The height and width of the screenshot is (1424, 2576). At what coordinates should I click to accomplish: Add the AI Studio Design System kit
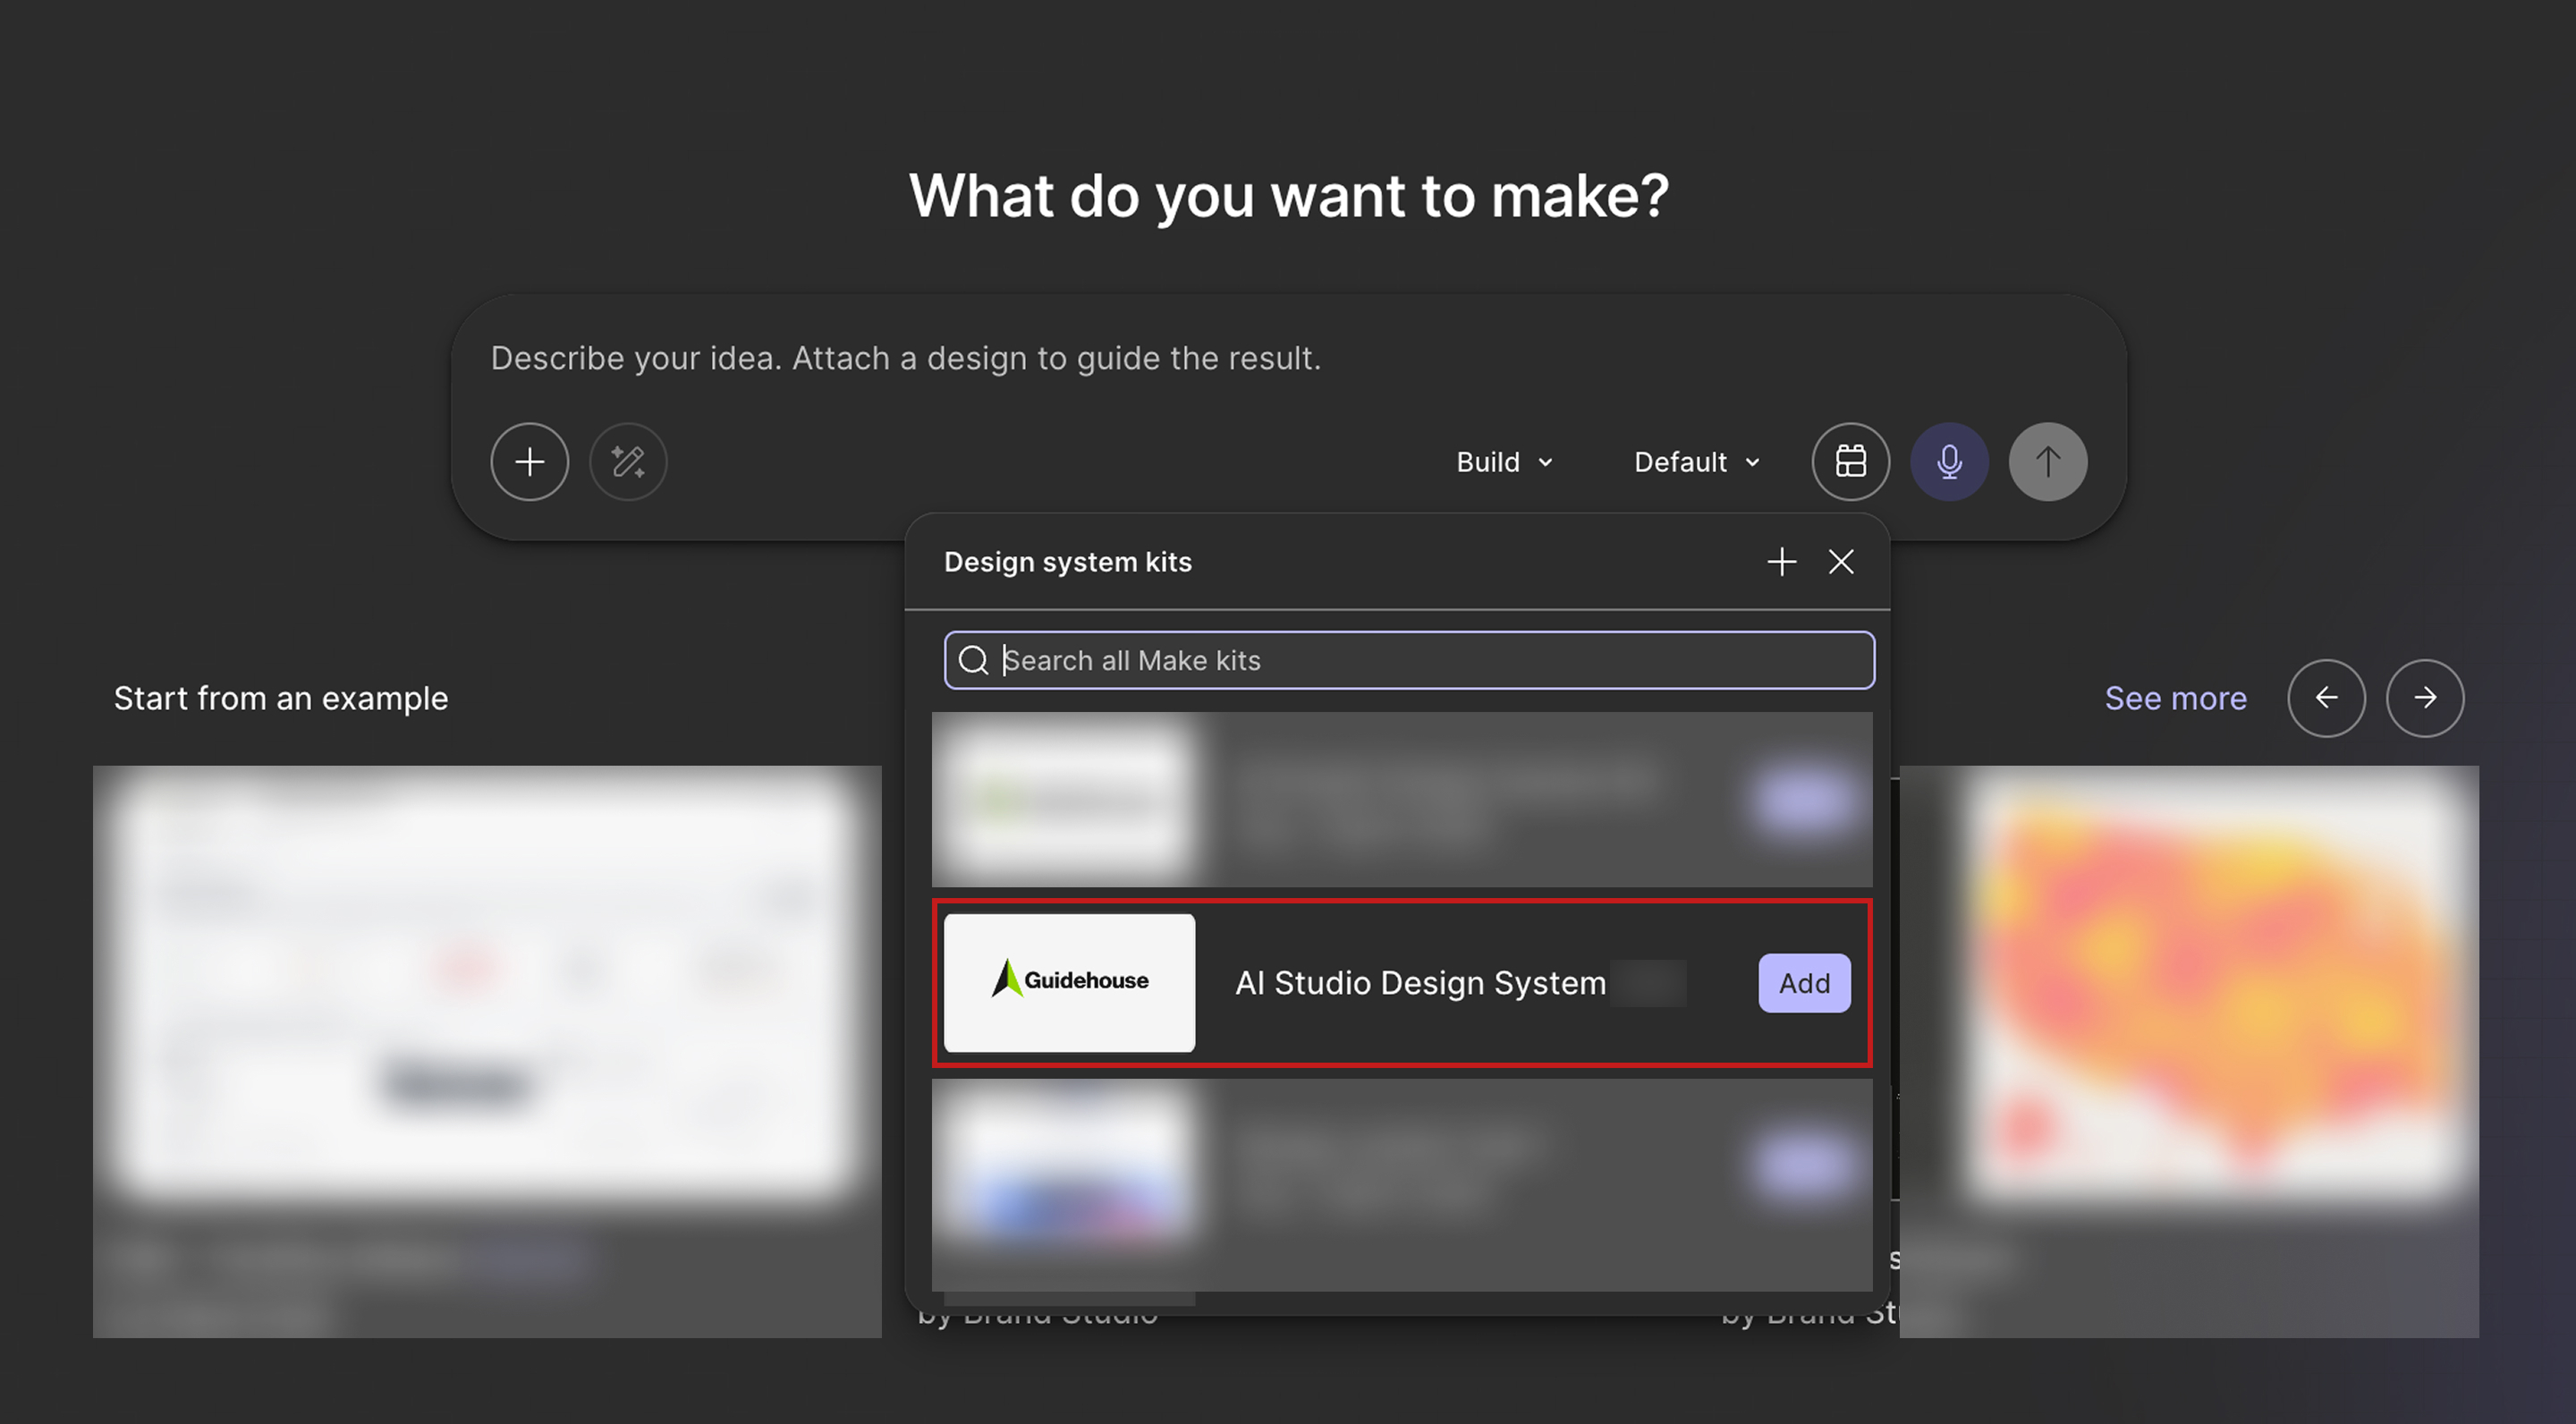point(1804,983)
